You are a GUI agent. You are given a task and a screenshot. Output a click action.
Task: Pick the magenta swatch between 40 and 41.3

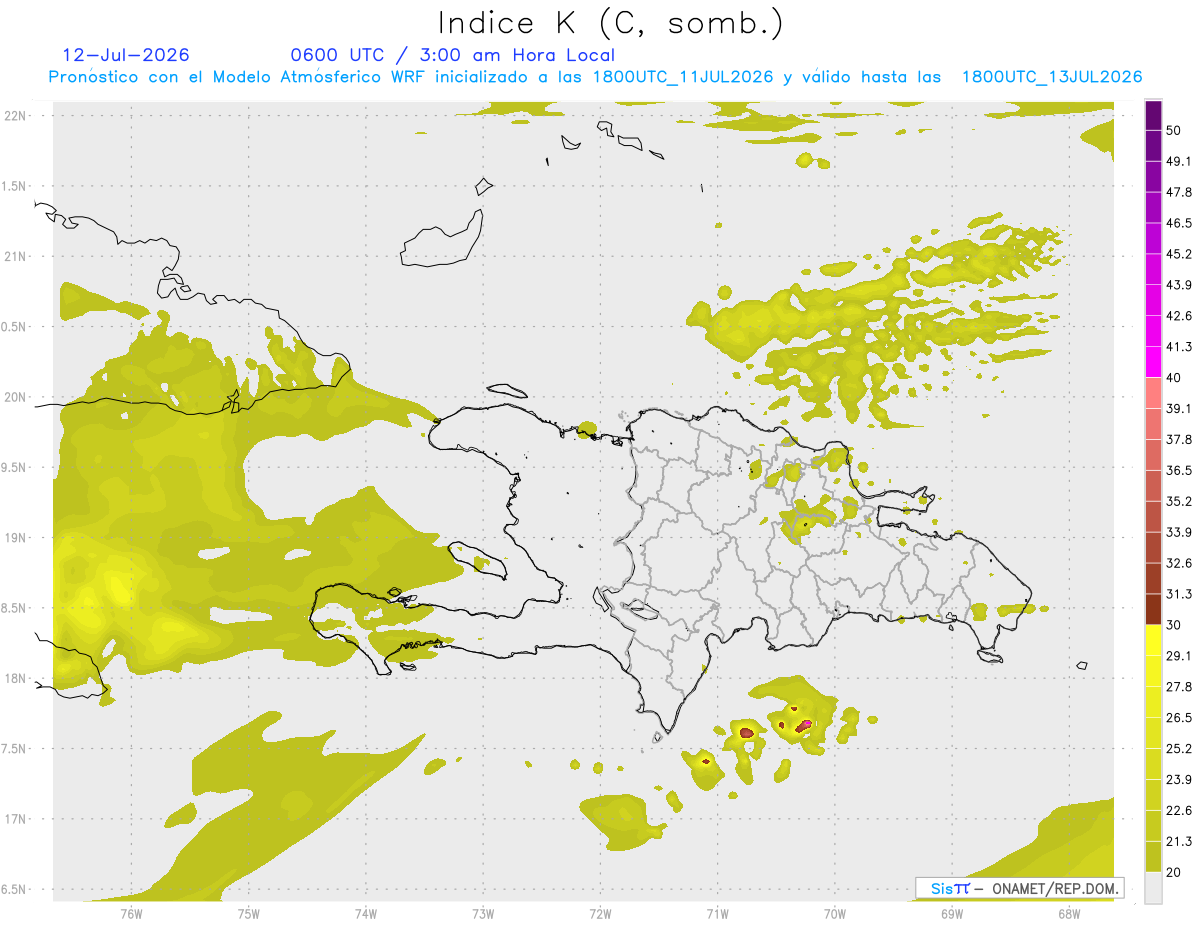(x=1154, y=362)
